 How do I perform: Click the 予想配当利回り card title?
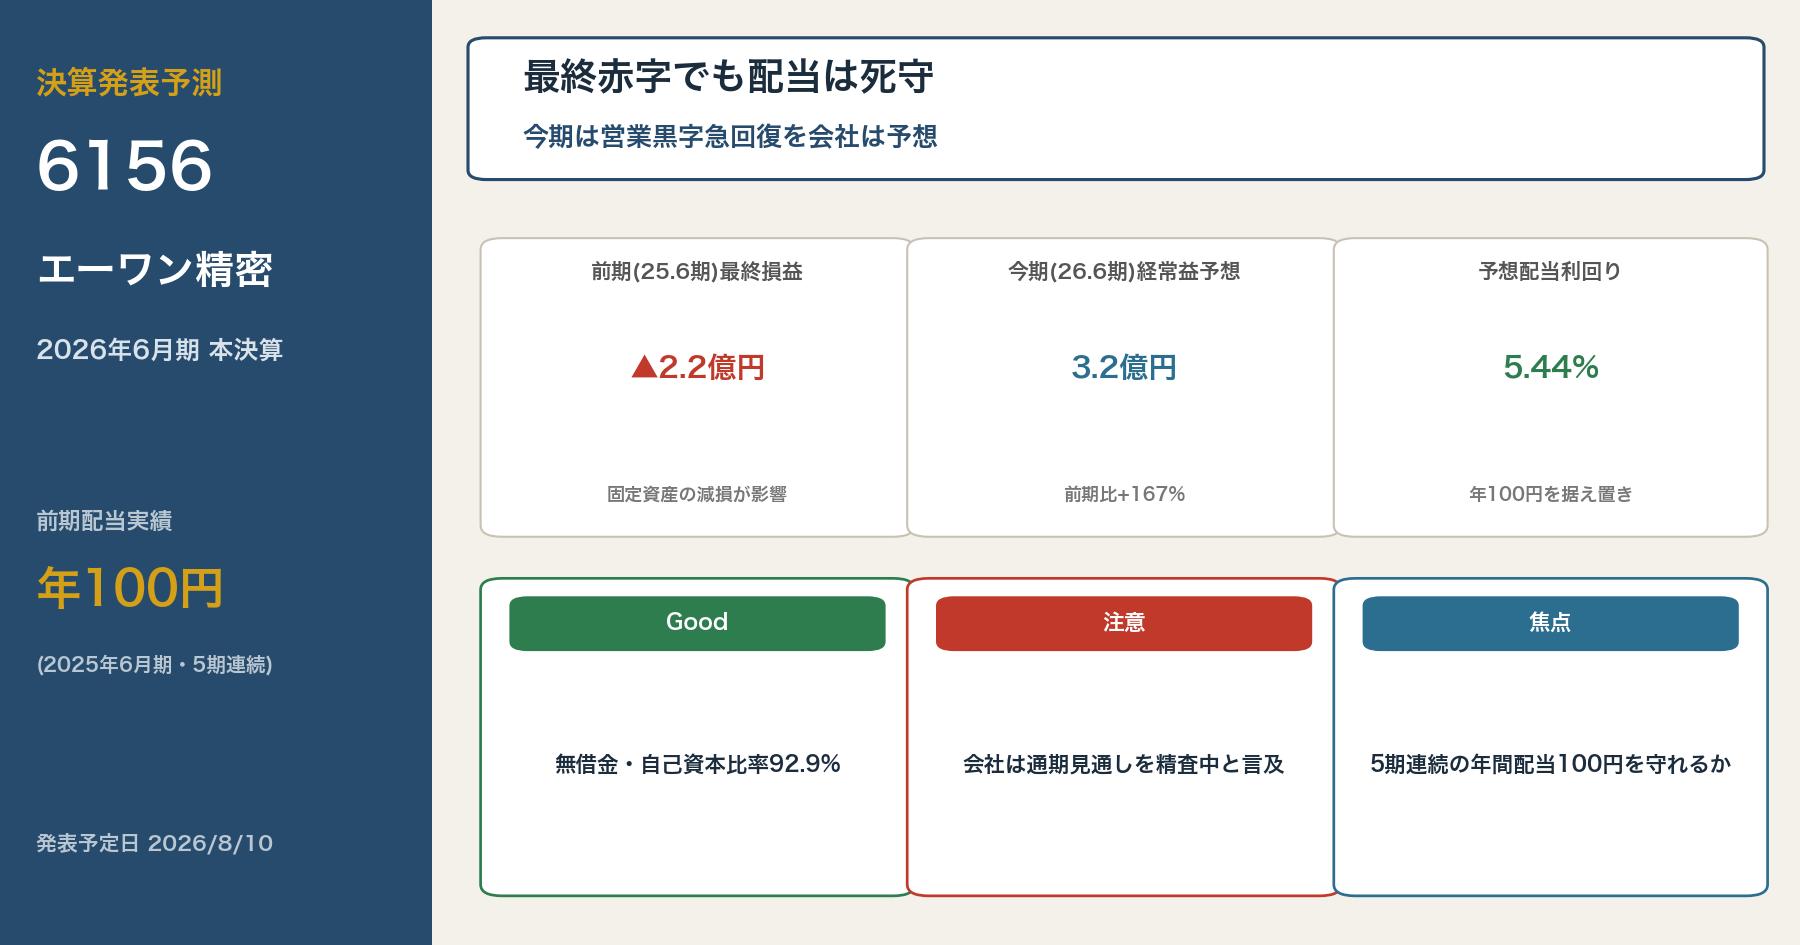pyautogui.click(x=1550, y=271)
